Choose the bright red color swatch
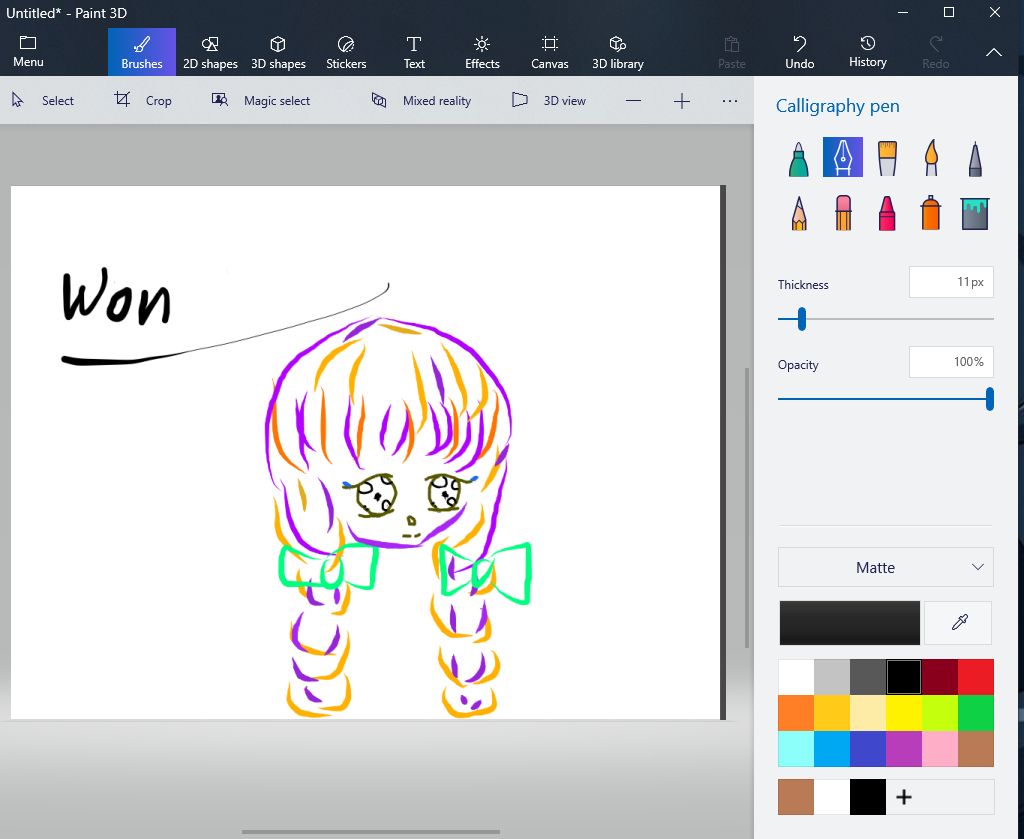 click(976, 677)
